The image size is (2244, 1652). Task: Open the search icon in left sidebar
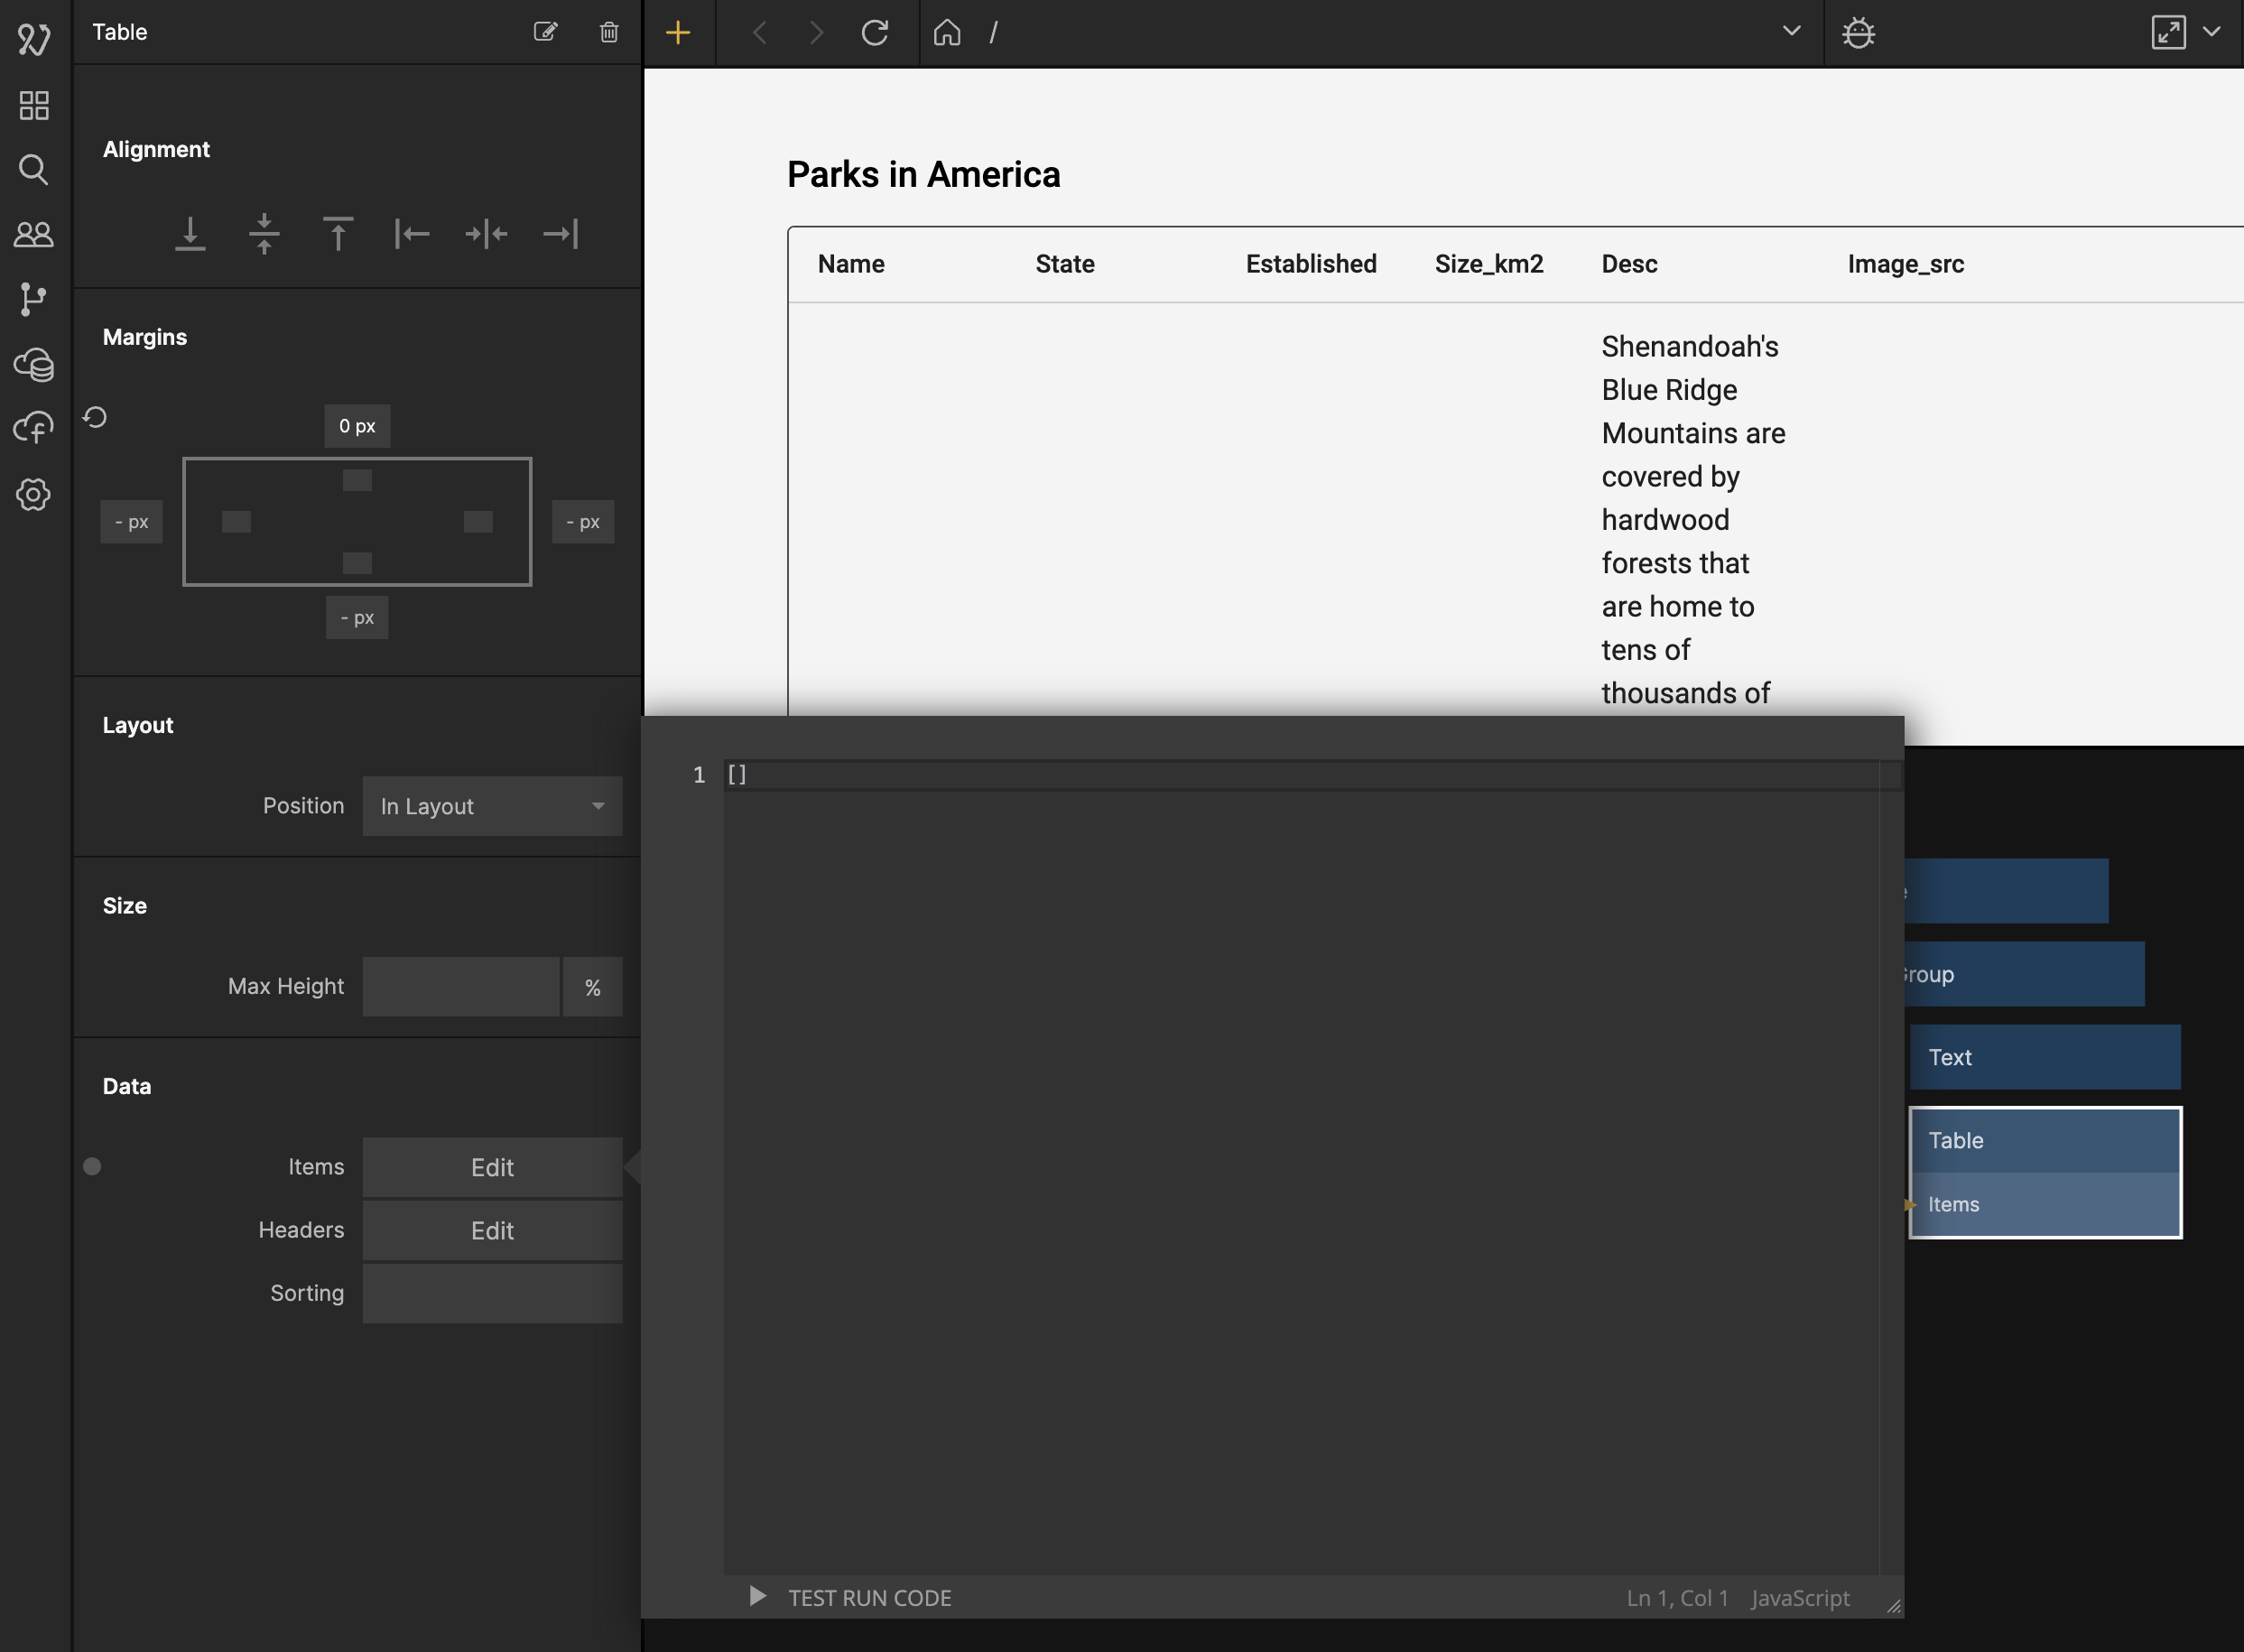coord(33,169)
